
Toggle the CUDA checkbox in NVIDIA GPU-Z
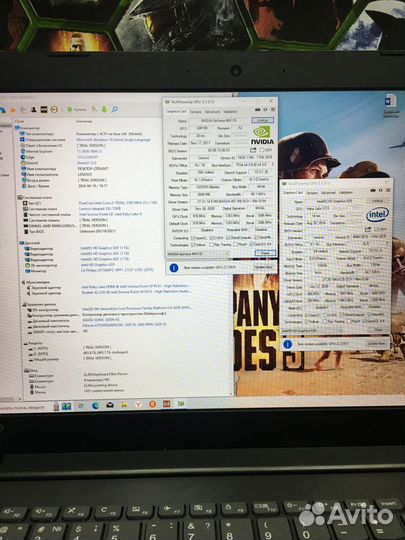click(211, 238)
